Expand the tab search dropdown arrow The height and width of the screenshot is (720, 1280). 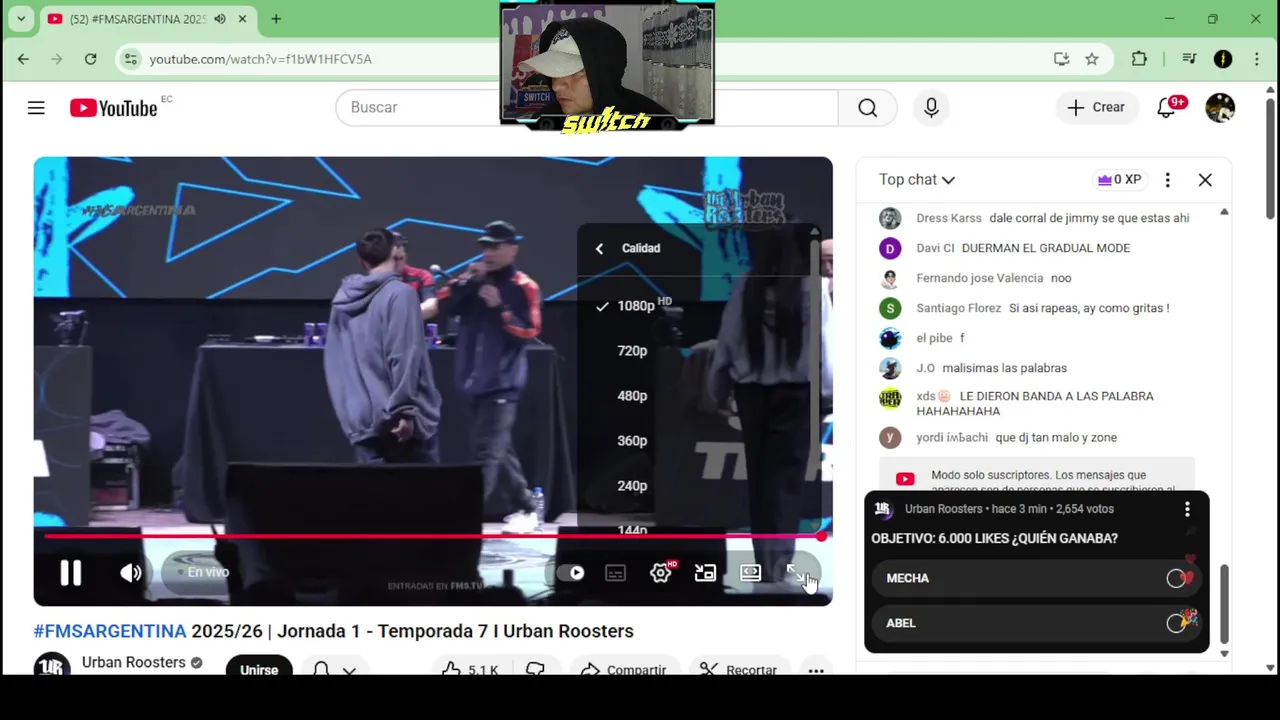[x=21, y=19]
